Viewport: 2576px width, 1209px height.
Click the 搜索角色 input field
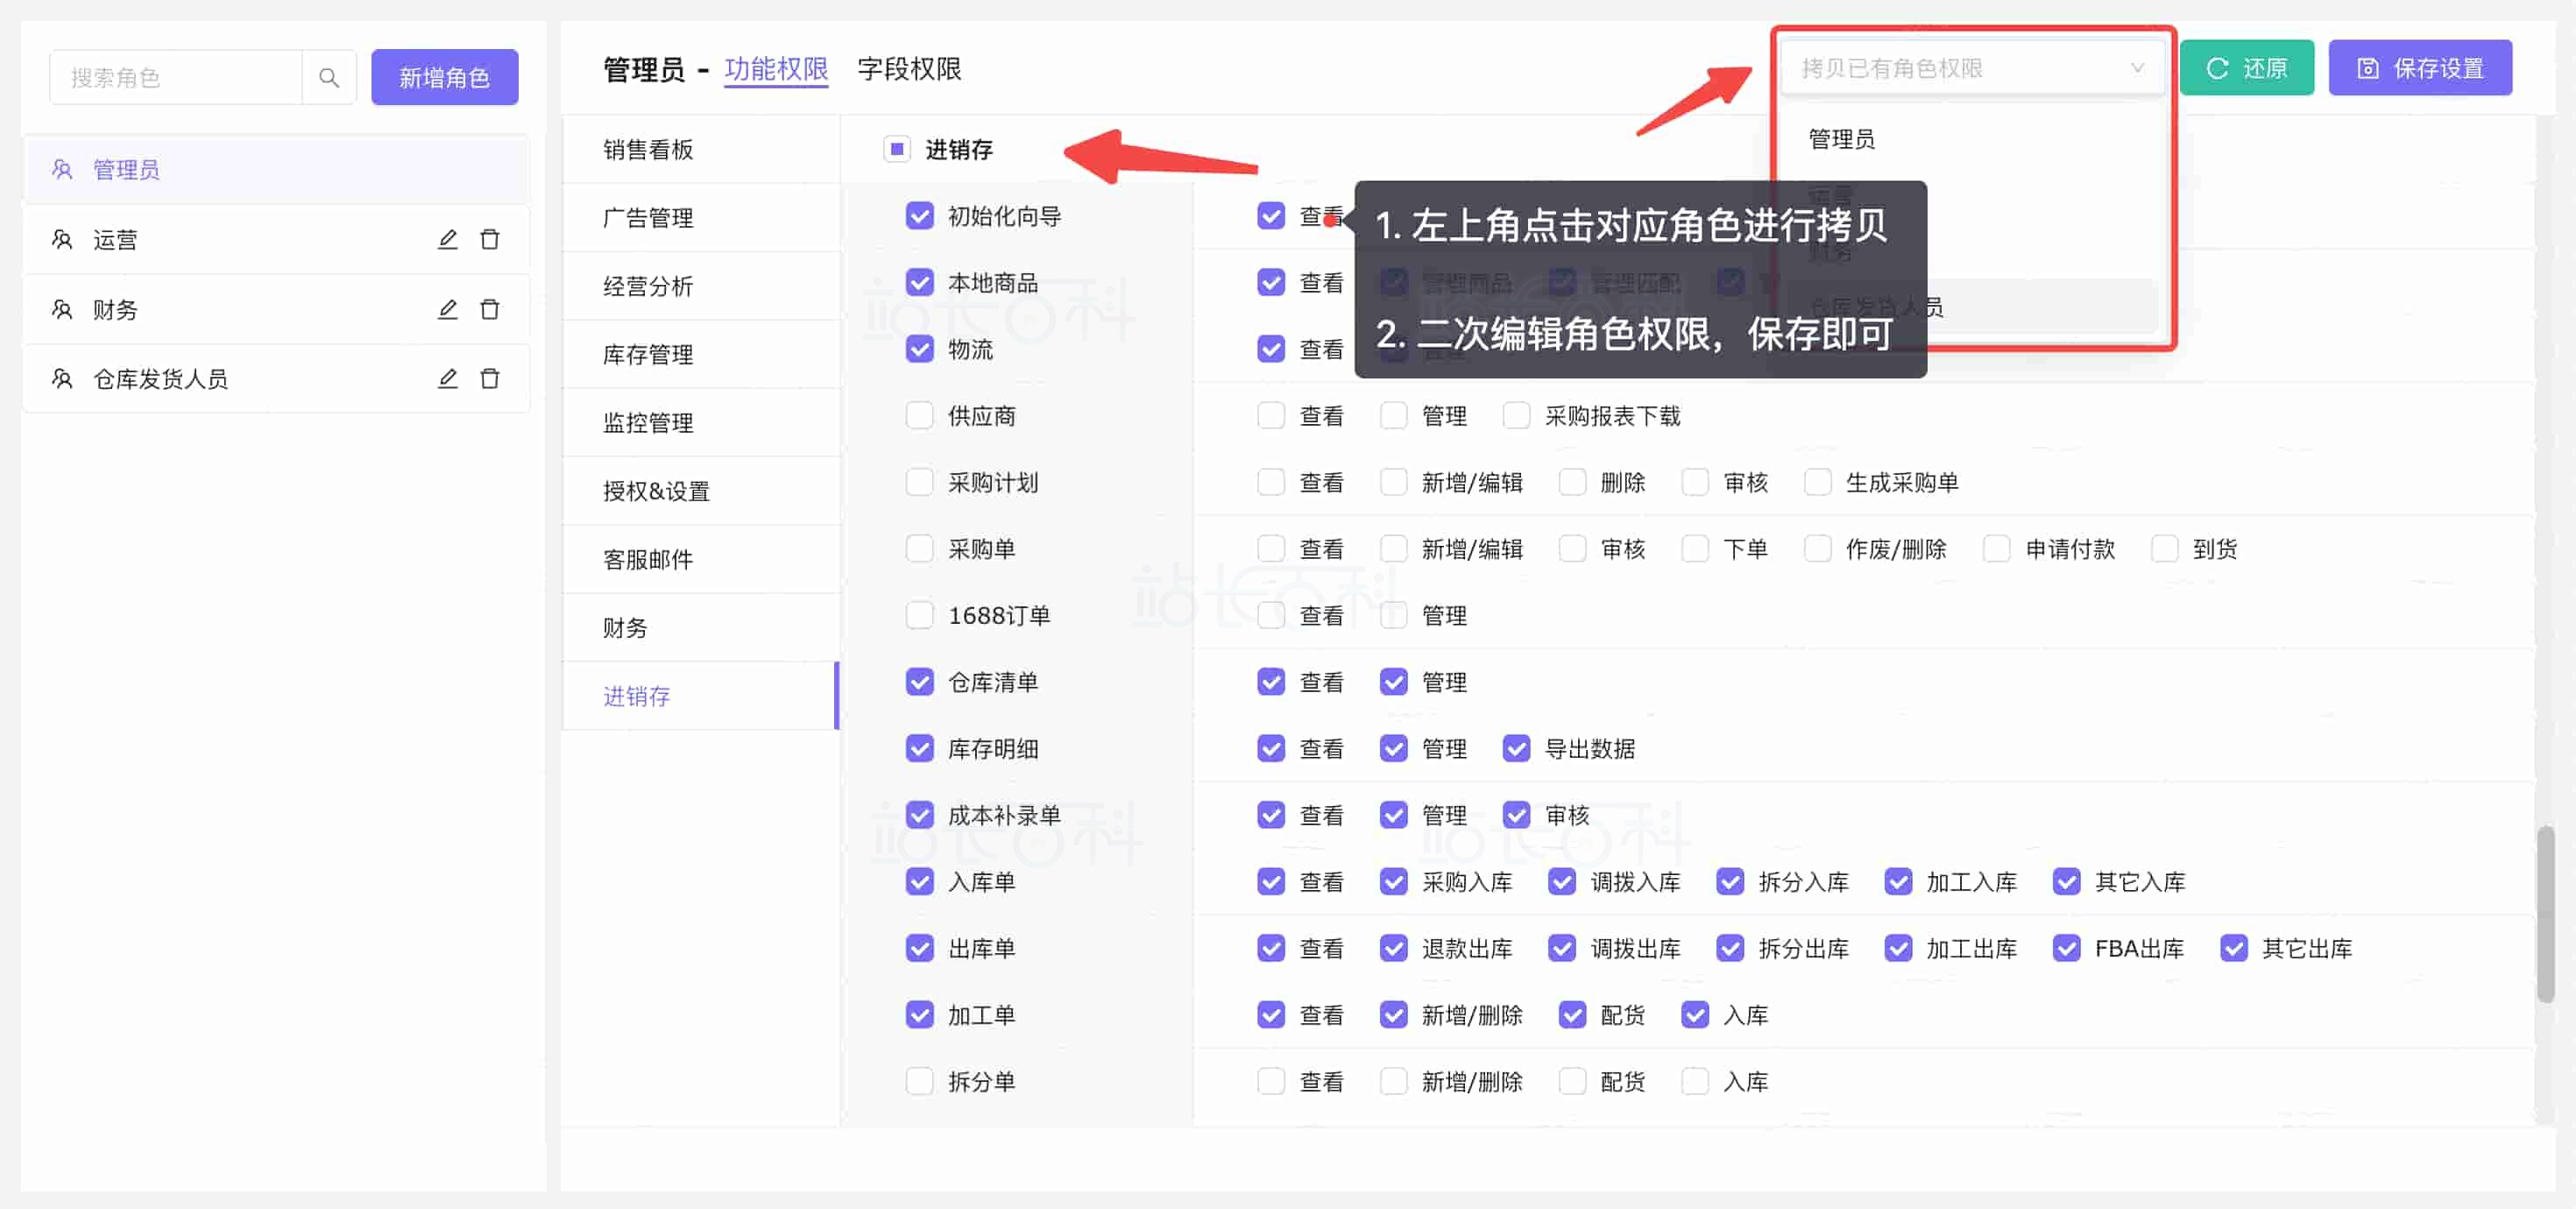(176, 77)
